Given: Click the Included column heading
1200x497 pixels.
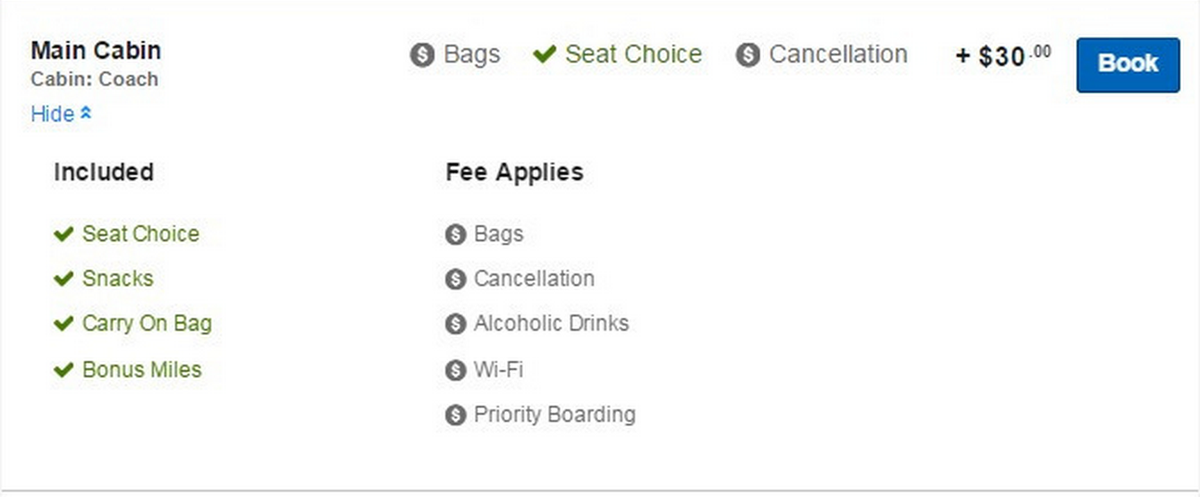Looking at the screenshot, I should click(x=103, y=172).
